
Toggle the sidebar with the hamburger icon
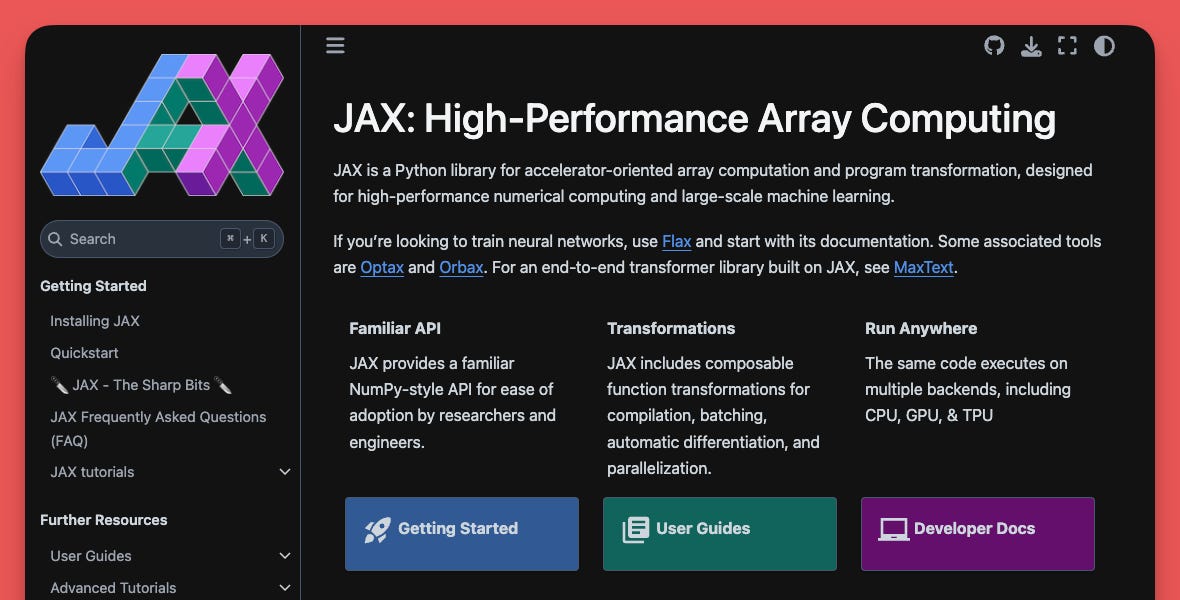[334, 45]
